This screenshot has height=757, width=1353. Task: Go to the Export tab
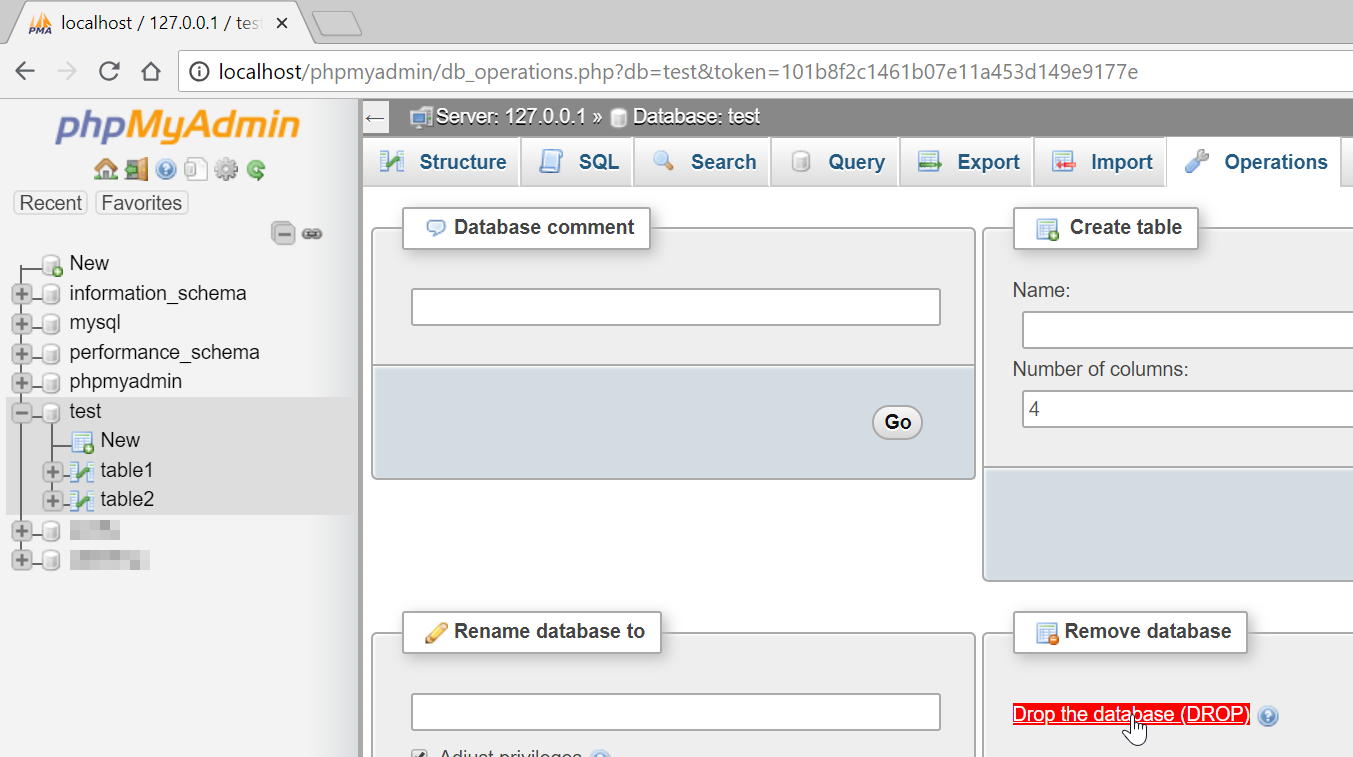pyautogui.click(x=968, y=162)
